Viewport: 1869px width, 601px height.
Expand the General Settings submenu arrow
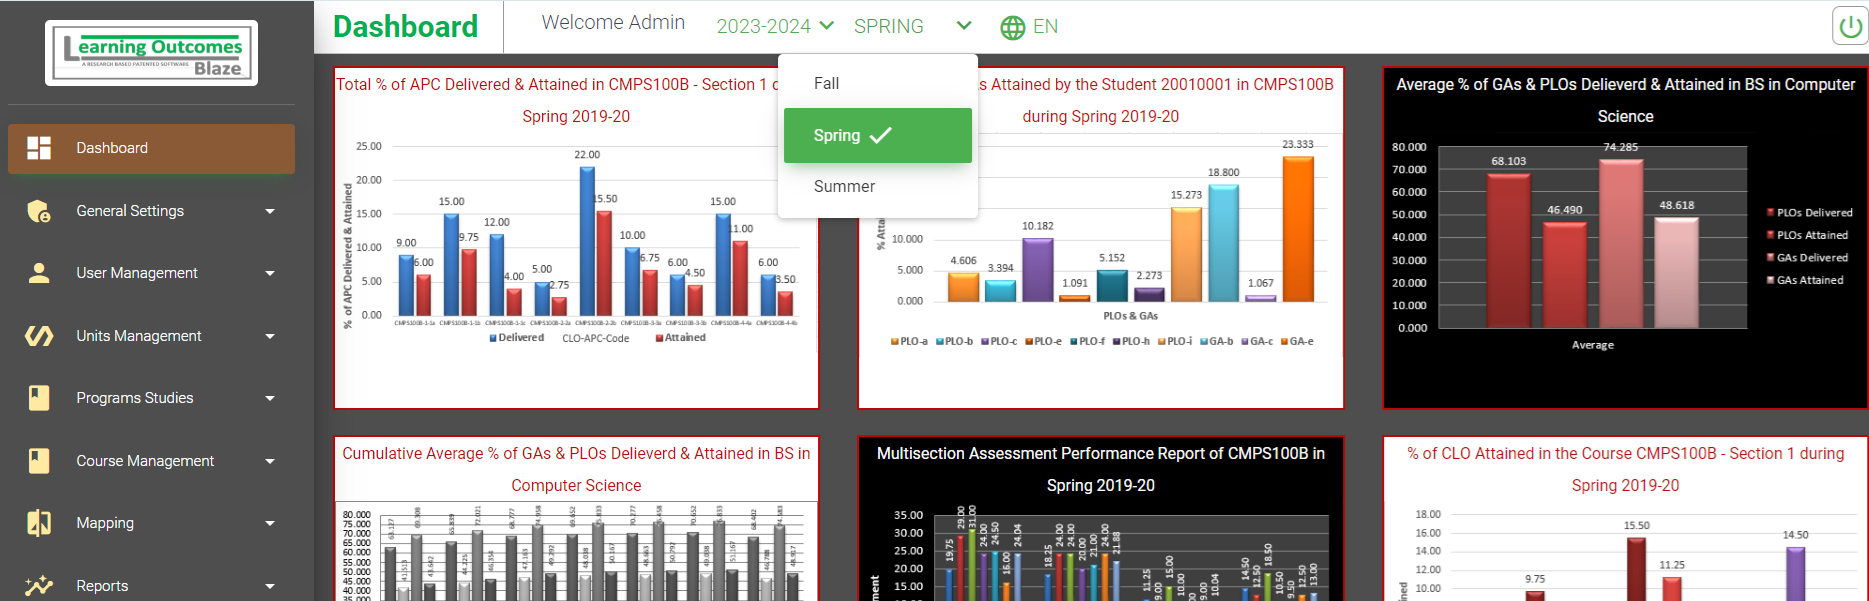click(270, 211)
